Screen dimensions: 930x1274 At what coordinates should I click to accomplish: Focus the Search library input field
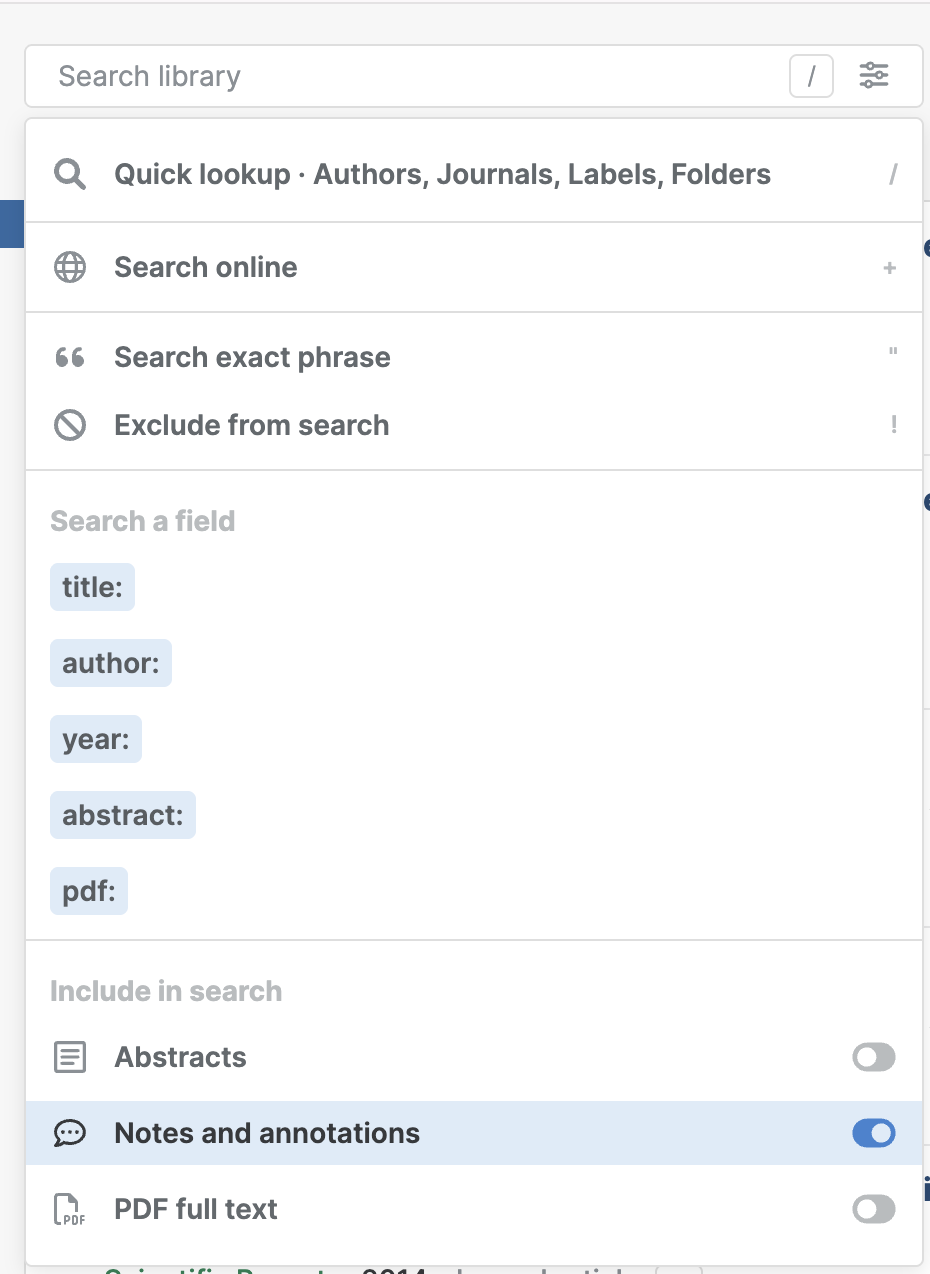[400, 76]
